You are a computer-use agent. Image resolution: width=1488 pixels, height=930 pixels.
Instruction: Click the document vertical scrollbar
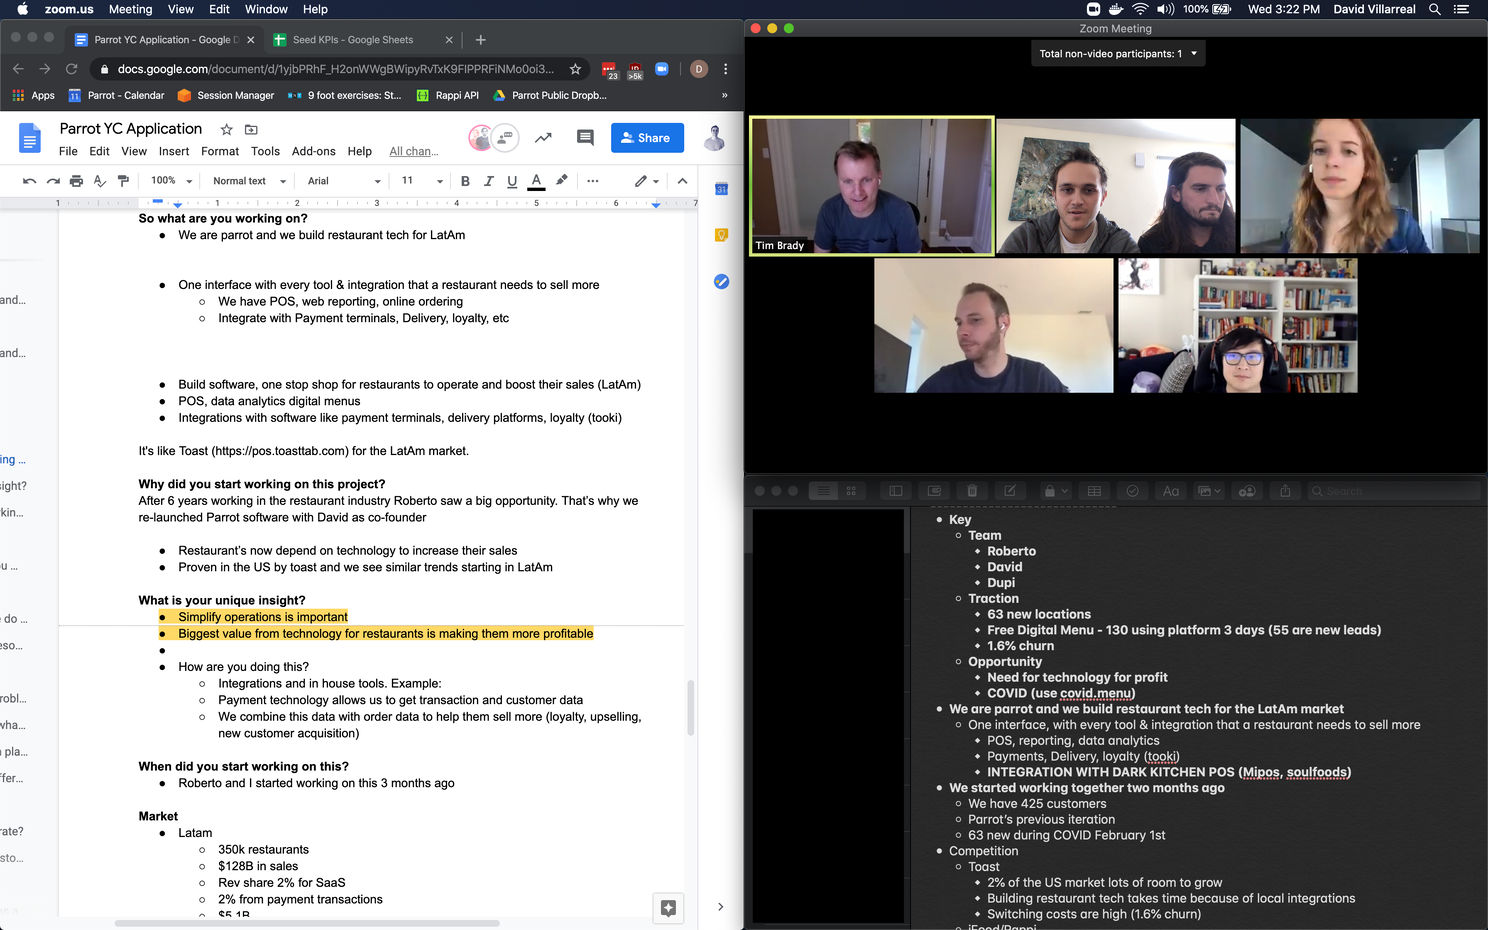tap(690, 708)
